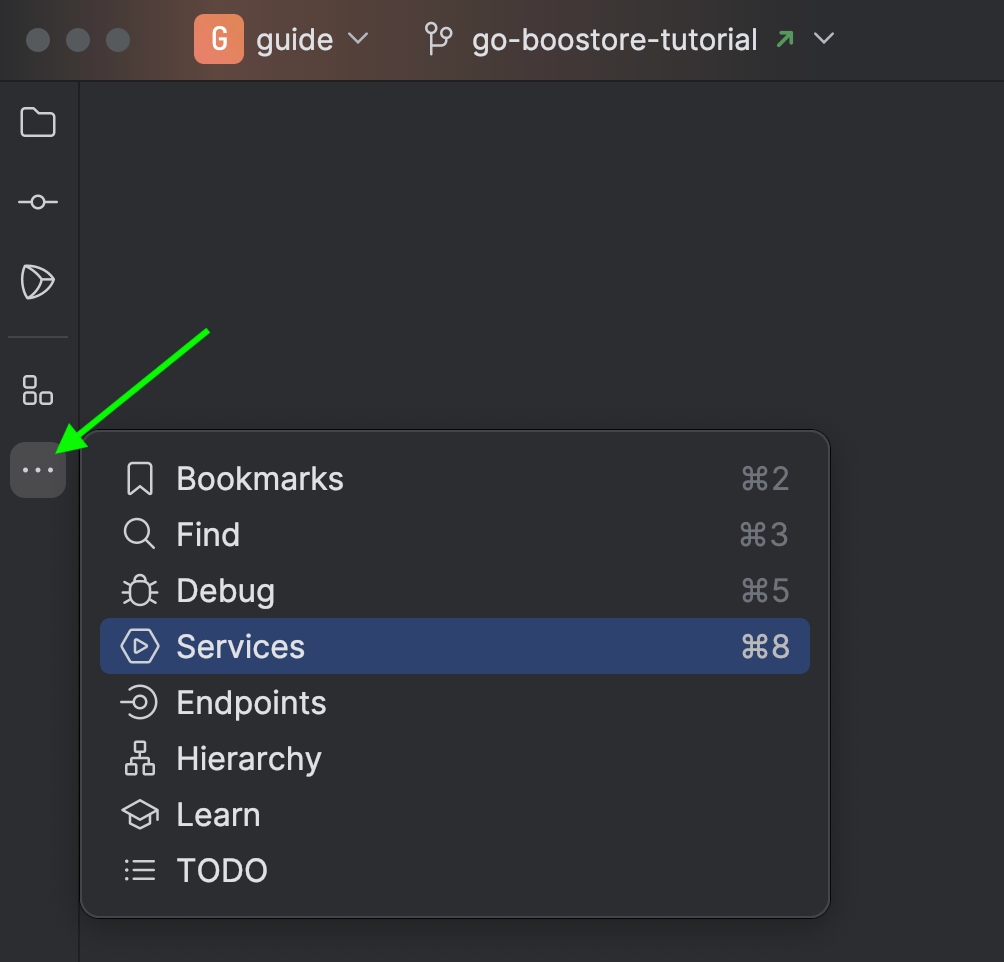
Task: Click the git branch icon
Action: [438, 40]
